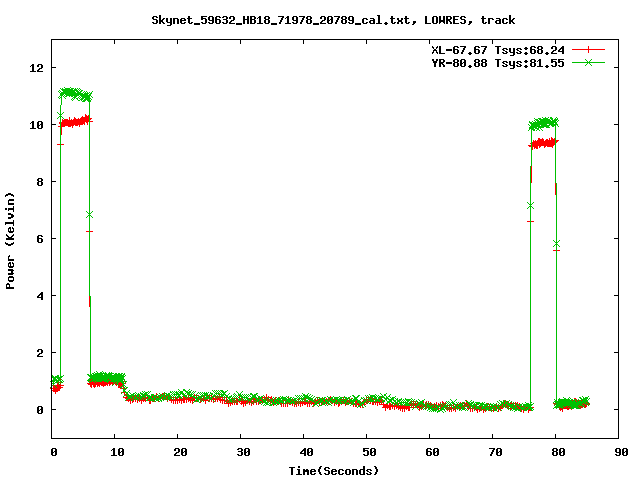Click the y-axis tick label 6
Image resolution: width=640 pixels, height=480 pixels.
(40, 239)
